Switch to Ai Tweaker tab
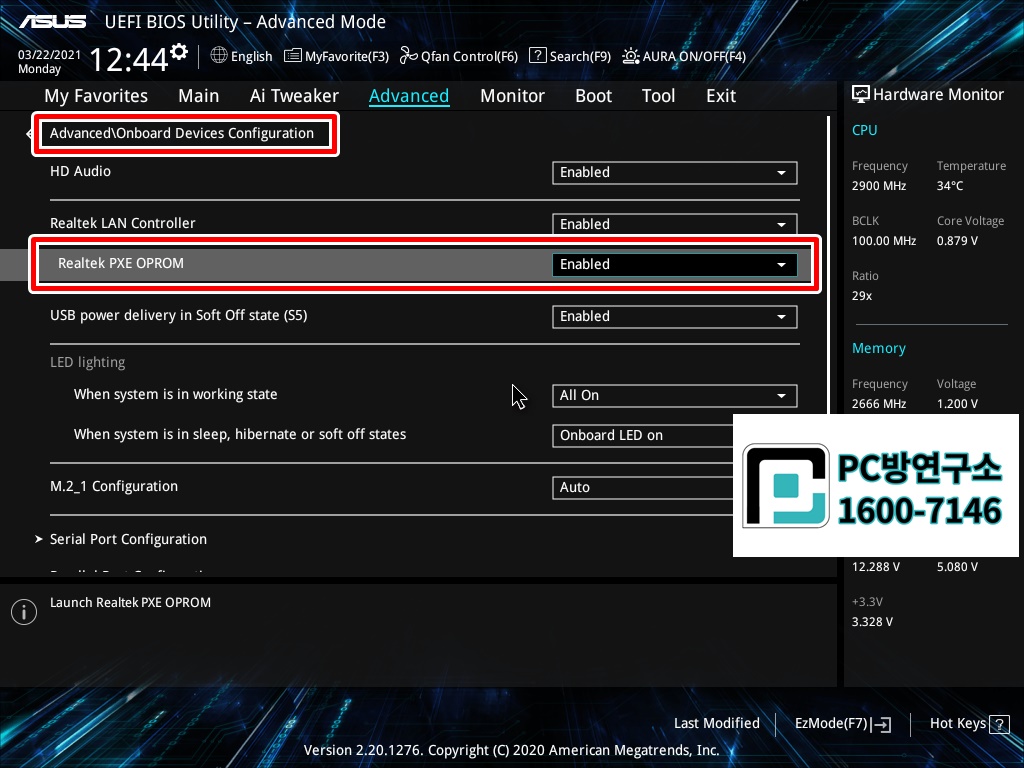The height and width of the screenshot is (768, 1024). pyautogui.click(x=294, y=96)
